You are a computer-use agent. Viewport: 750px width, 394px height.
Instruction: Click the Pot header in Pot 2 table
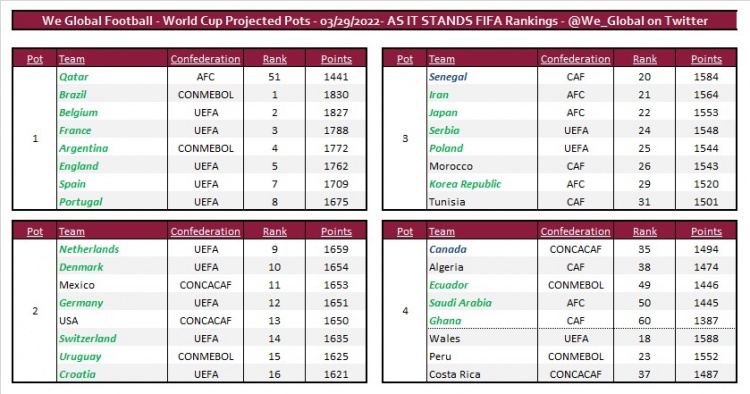coord(35,231)
